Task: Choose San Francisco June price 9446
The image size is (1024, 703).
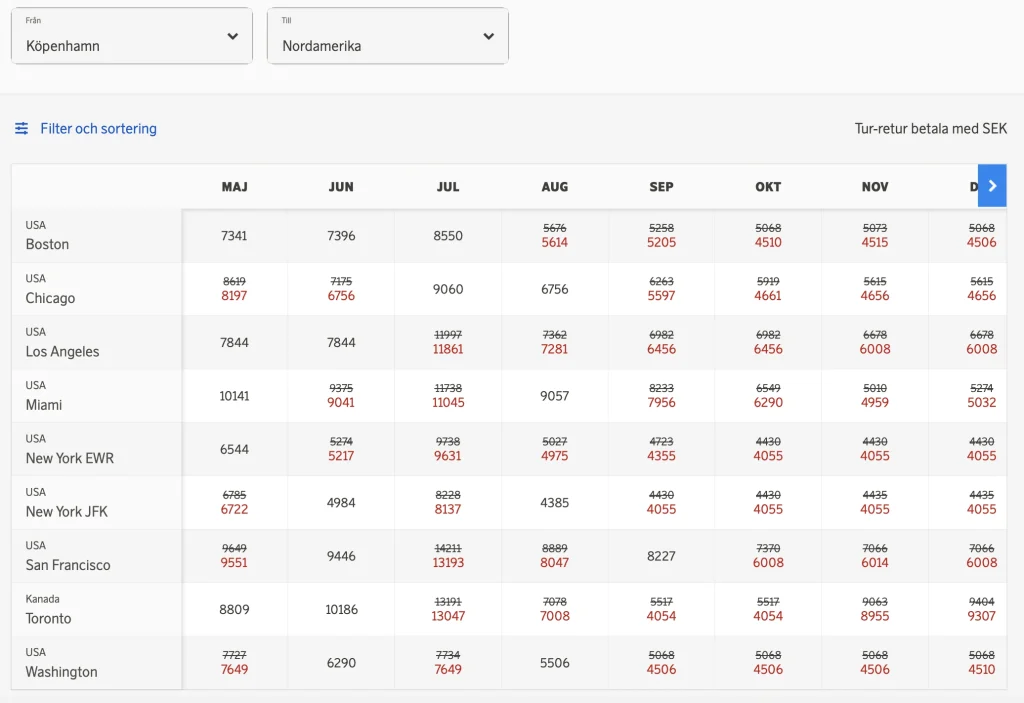Action: pyautogui.click(x=341, y=557)
